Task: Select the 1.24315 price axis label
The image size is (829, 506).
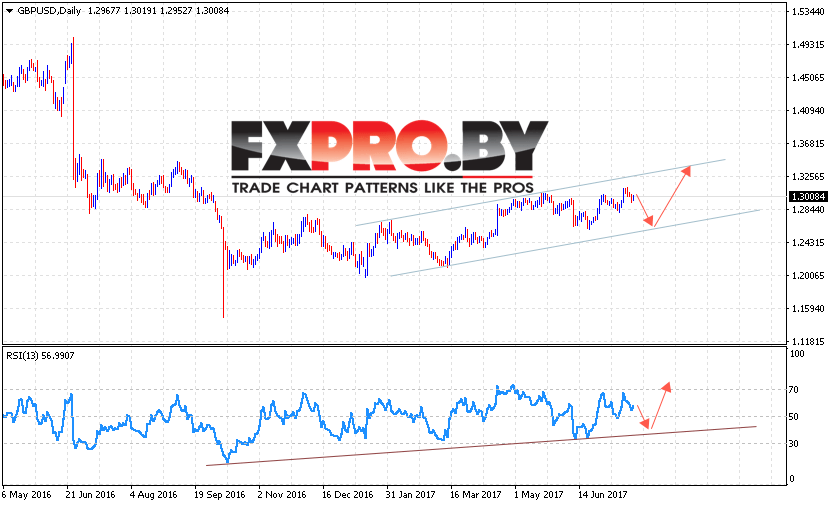Action: tap(808, 243)
